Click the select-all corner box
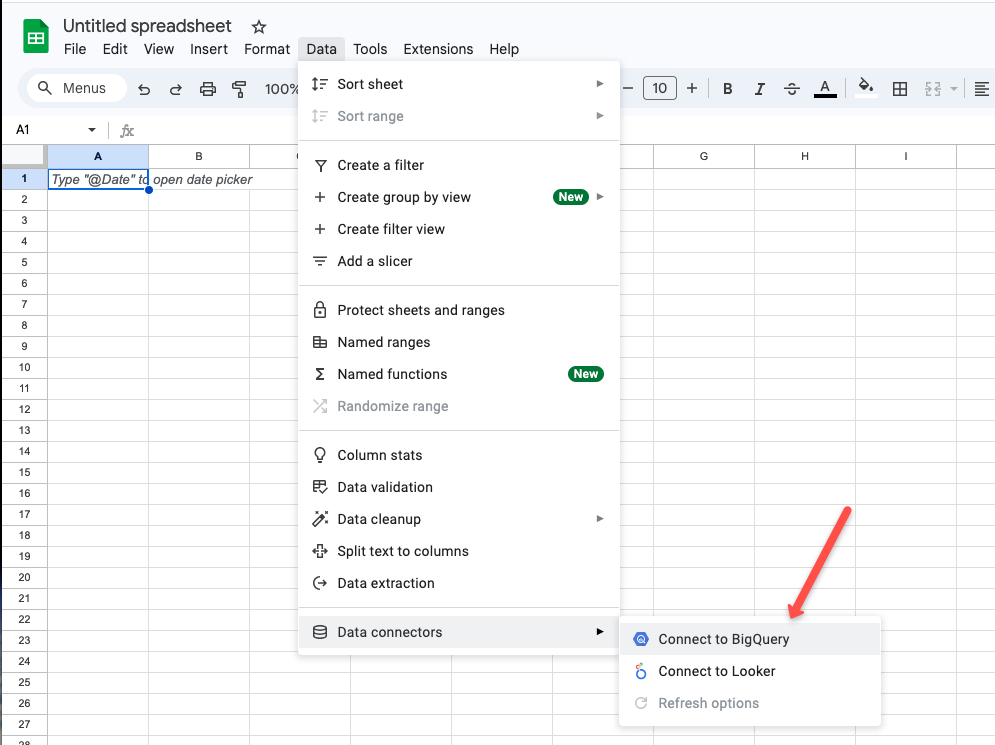The width and height of the screenshot is (995, 745). coord(24,156)
